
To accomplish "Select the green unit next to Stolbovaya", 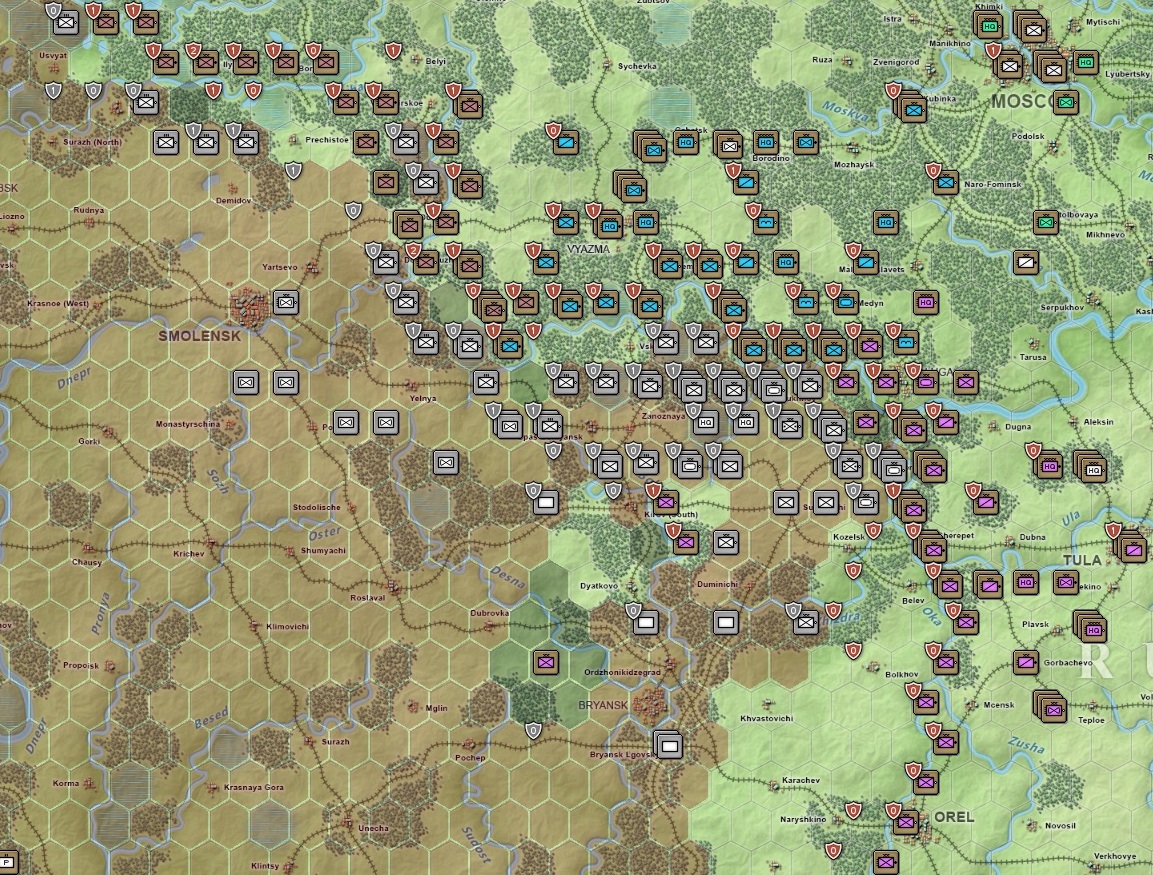I will pyautogui.click(x=1046, y=221).
